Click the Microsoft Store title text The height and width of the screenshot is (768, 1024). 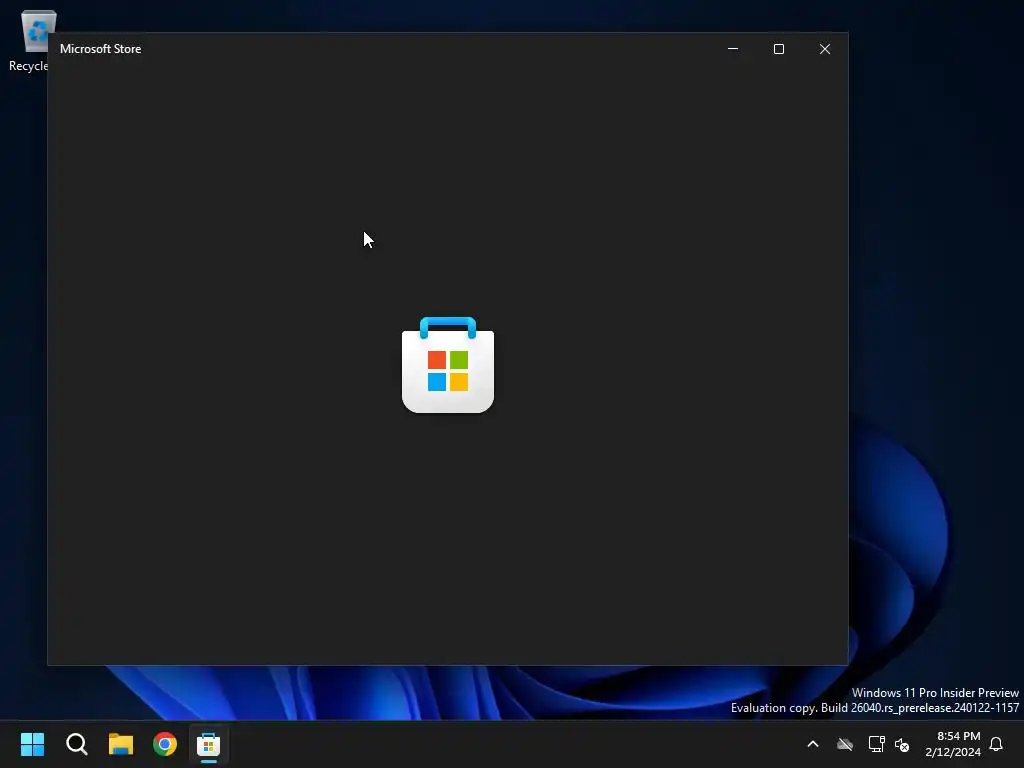pos(101,49)
